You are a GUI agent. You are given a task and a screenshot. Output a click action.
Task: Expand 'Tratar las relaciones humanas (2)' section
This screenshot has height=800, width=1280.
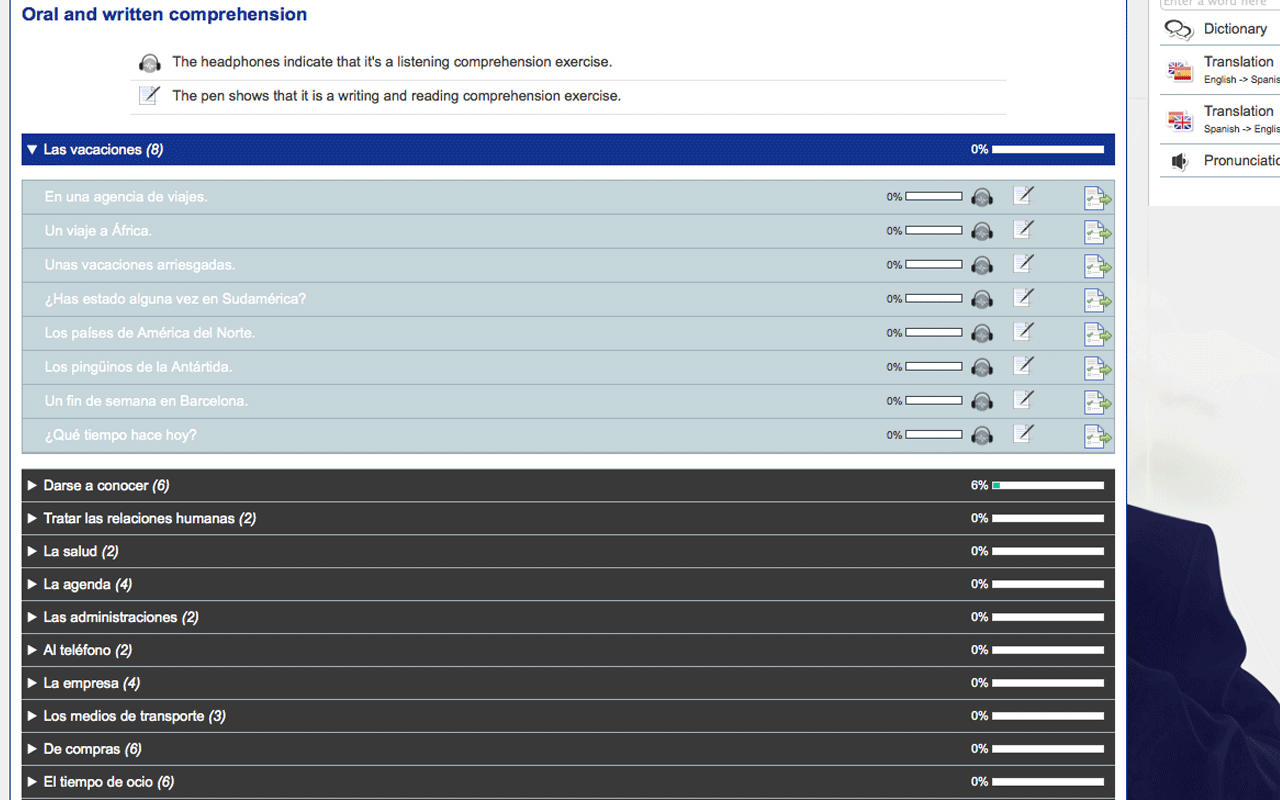pos(568,519)
